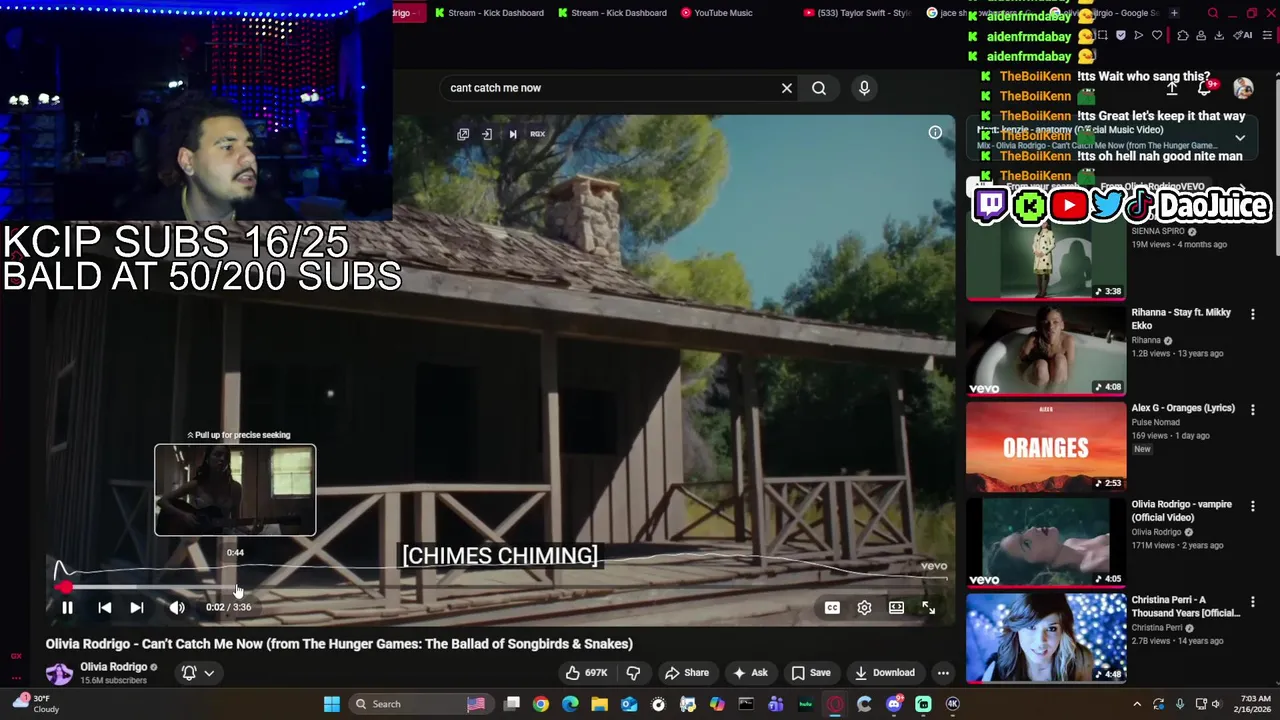Switch to the Taylor Swift browser tab
The image size is (1280, 720).
point(859,13)
